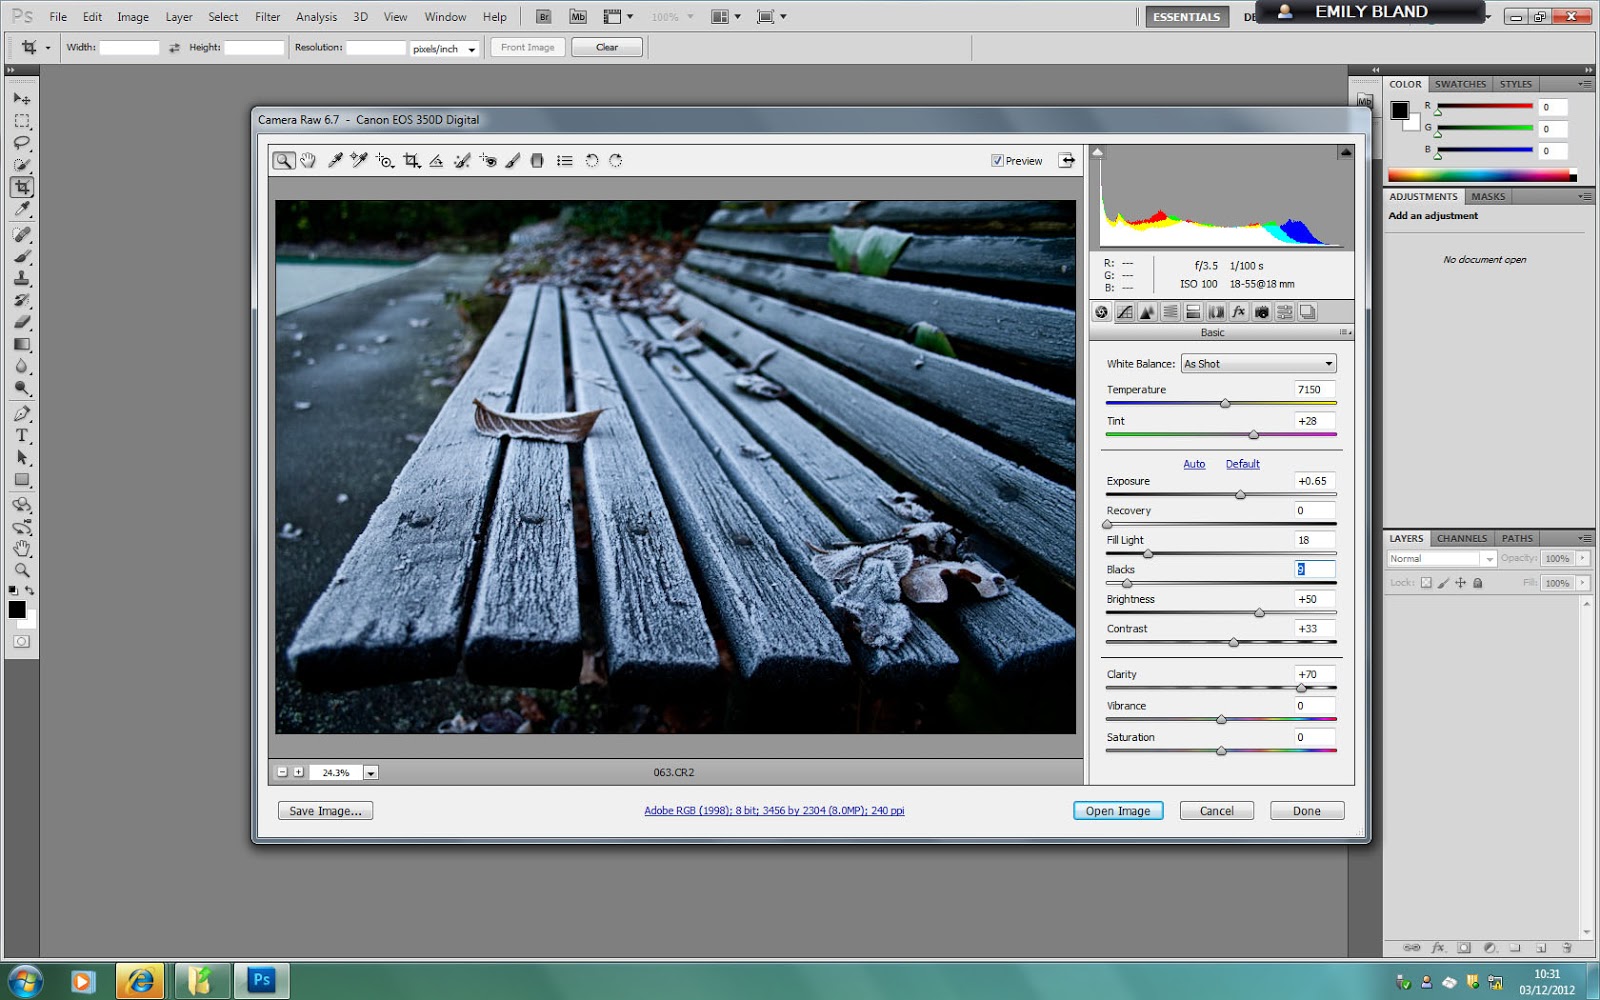Image resolution: width=1600 pixels, height=1000 pixels.
Task: Open Windows Start menu
Action: click(x=25, y=981)
